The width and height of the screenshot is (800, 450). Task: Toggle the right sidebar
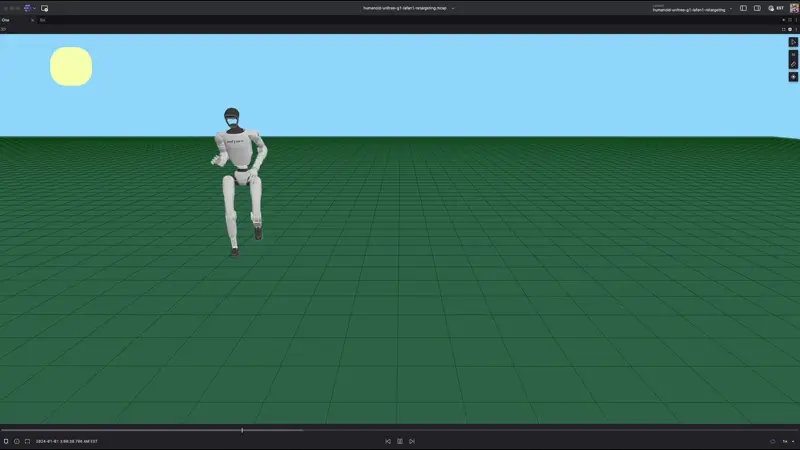[x=756, y=8]
